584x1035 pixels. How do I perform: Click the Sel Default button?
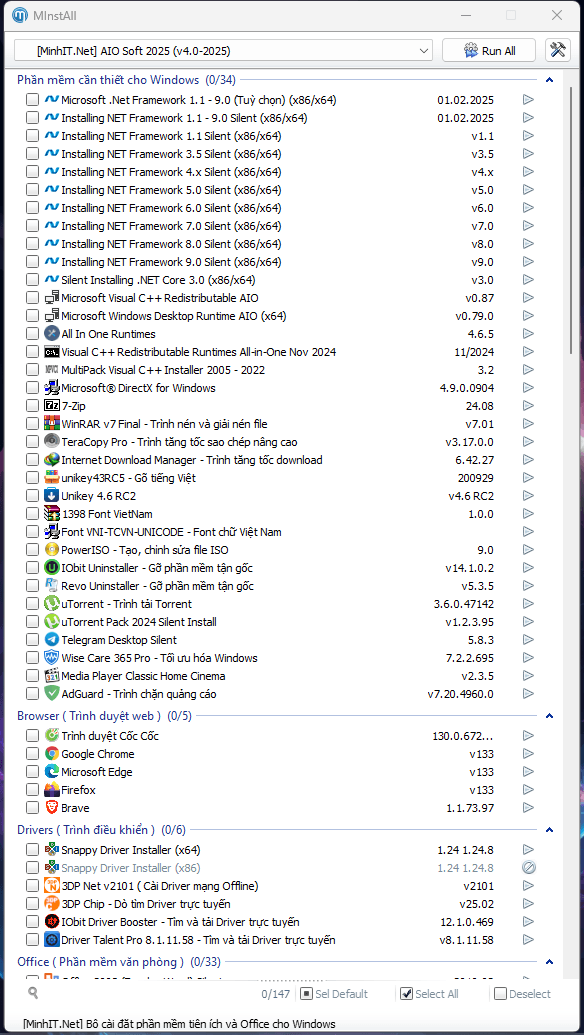point(334,993)
